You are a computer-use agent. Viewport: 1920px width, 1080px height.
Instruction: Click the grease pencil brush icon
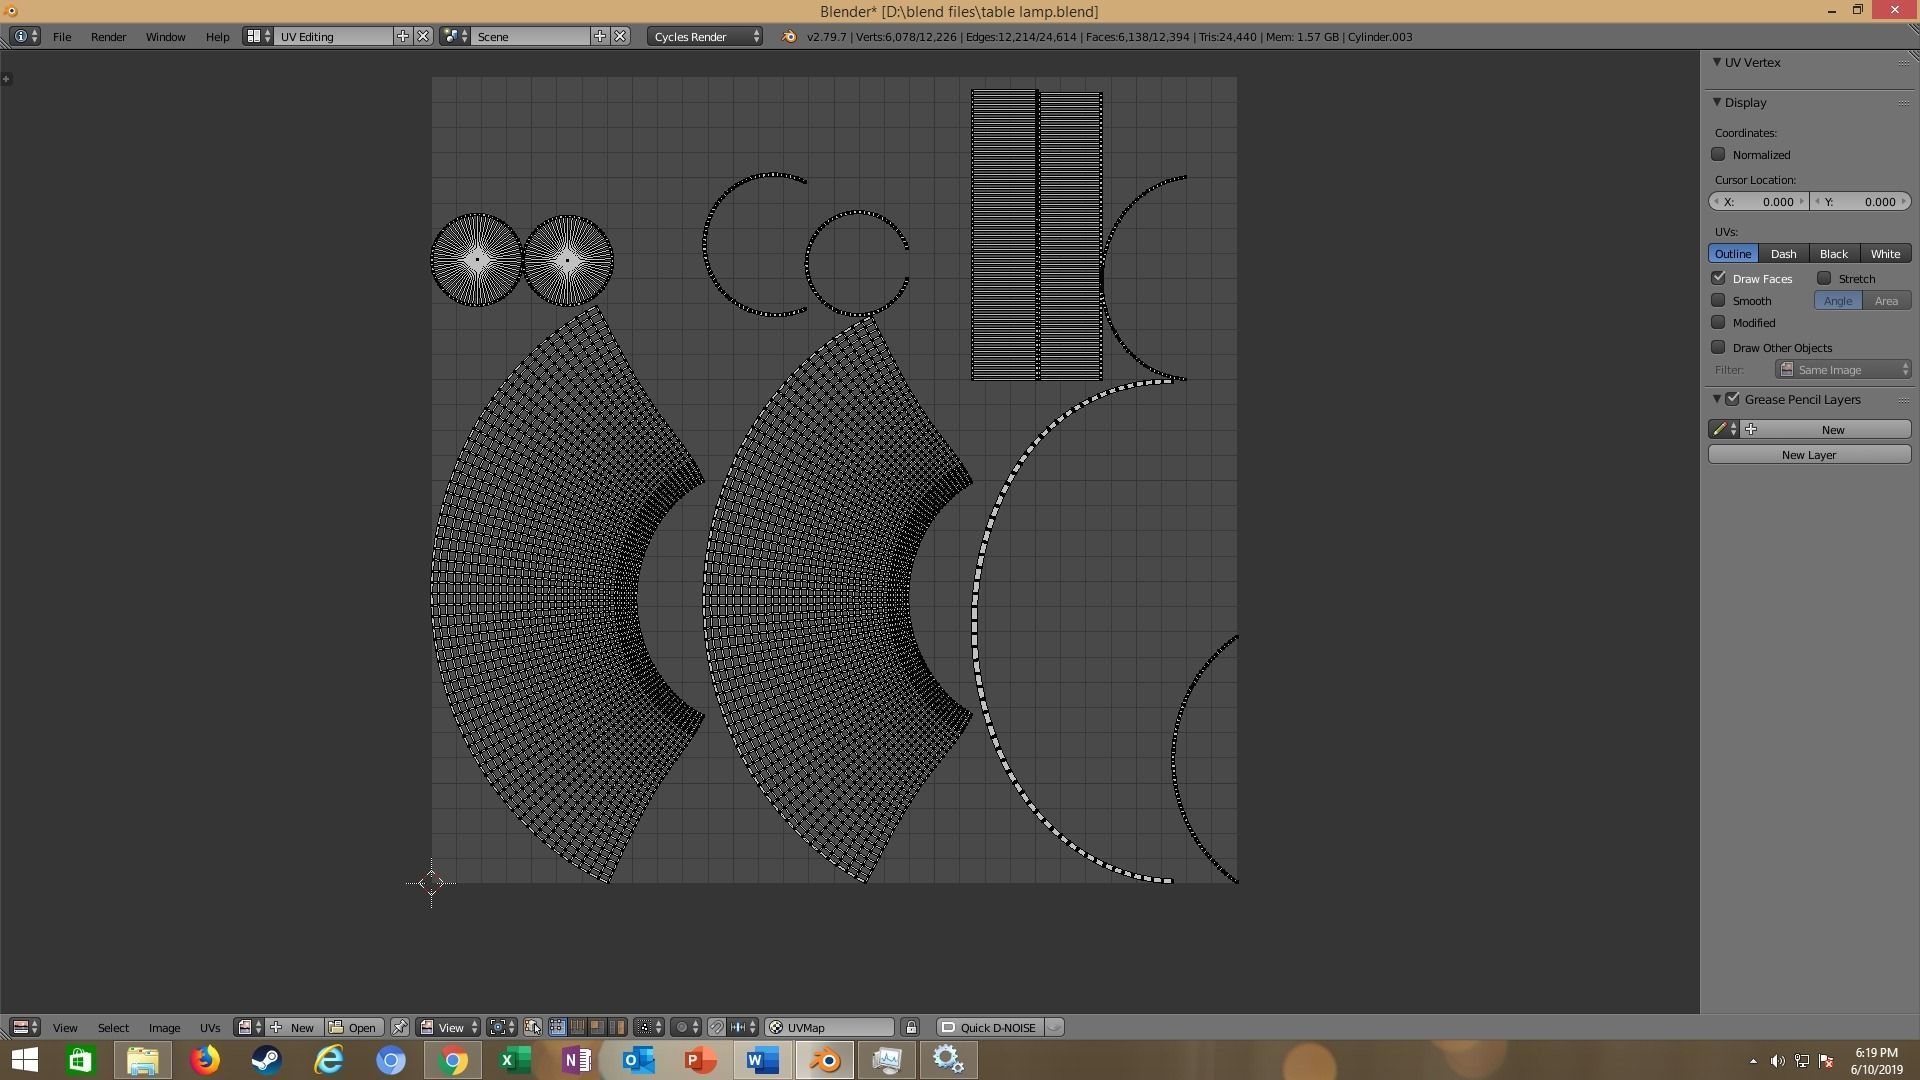tap(1720, 430)
